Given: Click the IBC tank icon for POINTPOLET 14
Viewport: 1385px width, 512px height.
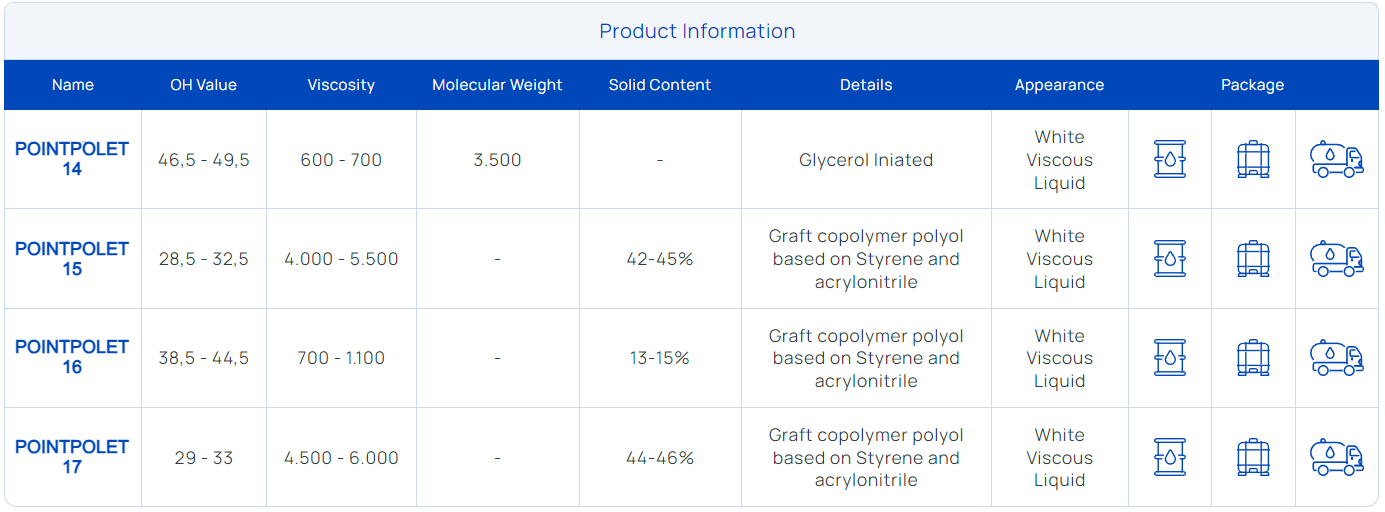Looking at the screenshot, I should pyautogui.click(x=1253, y=159).
